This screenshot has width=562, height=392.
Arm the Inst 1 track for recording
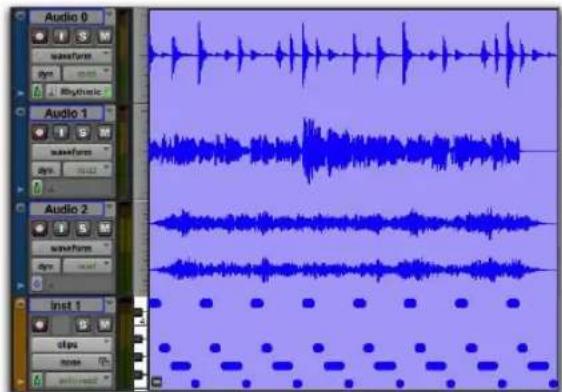pos(40,325)
